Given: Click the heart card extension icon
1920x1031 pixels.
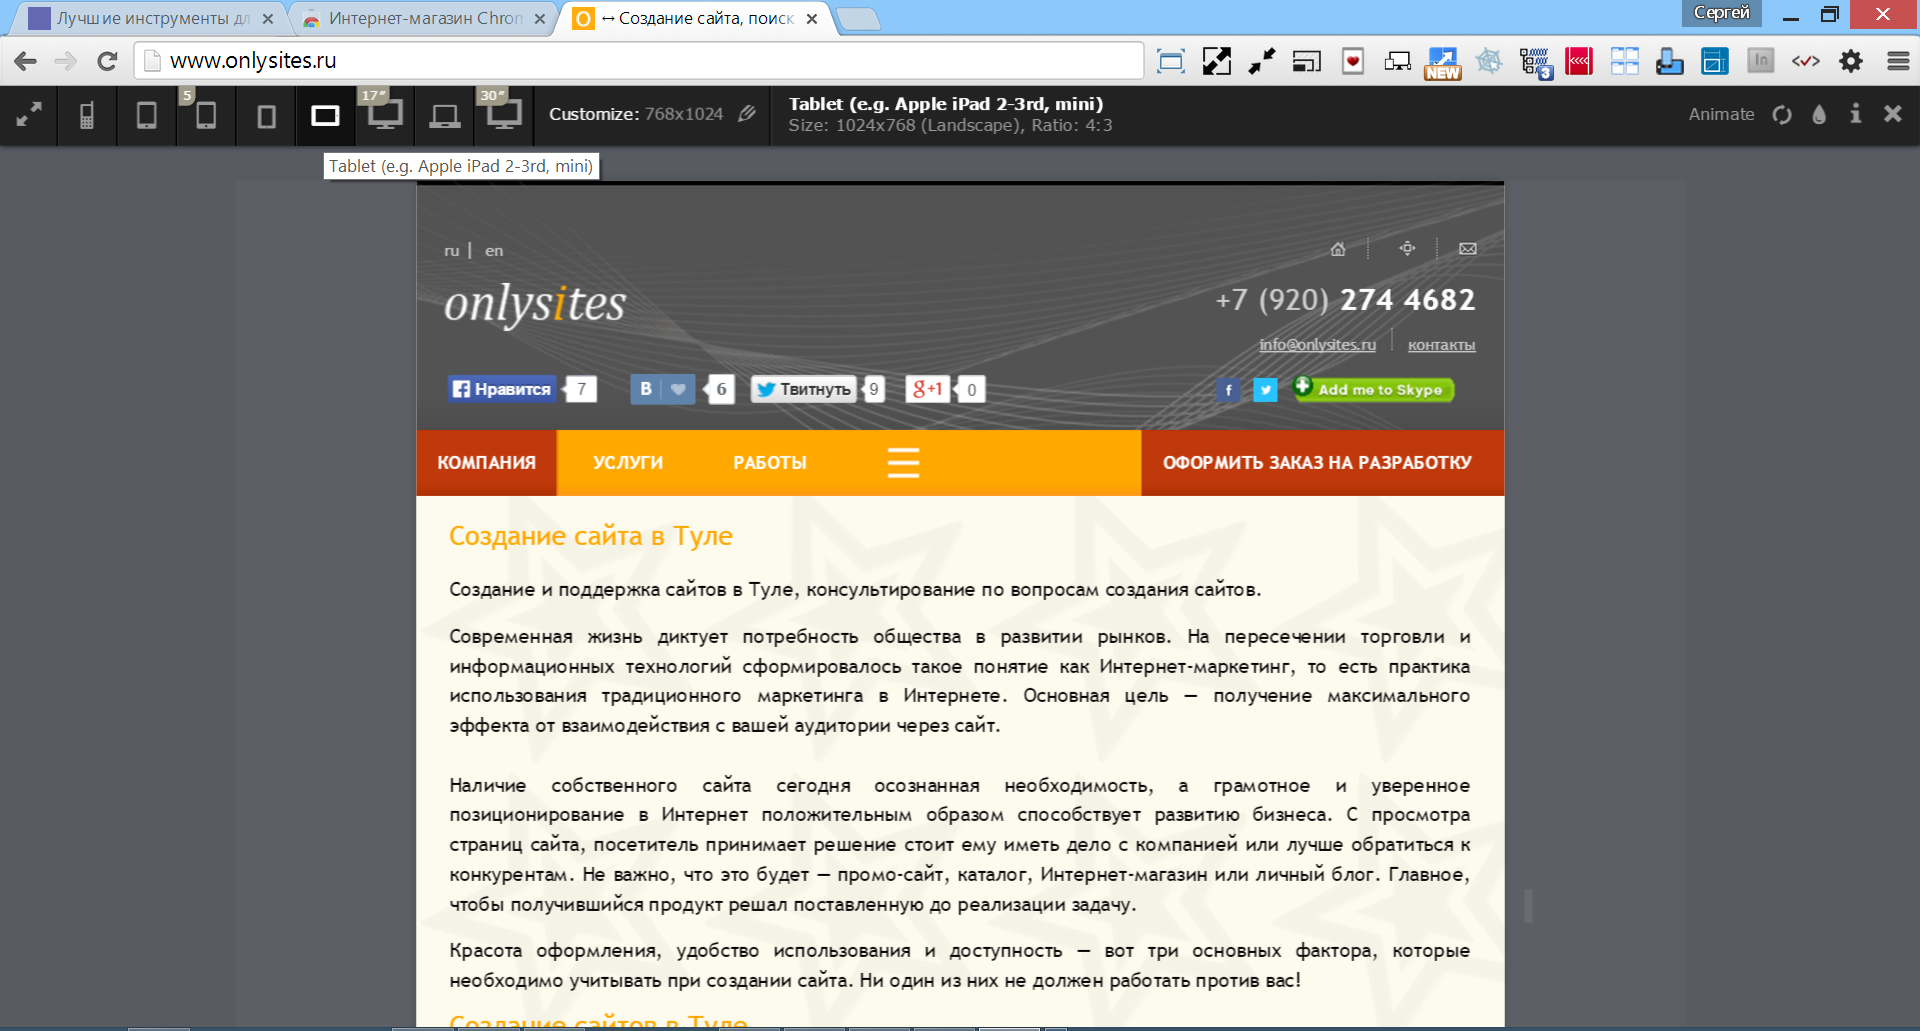Looking at the screenshot, I should (x=1352, y=61).
